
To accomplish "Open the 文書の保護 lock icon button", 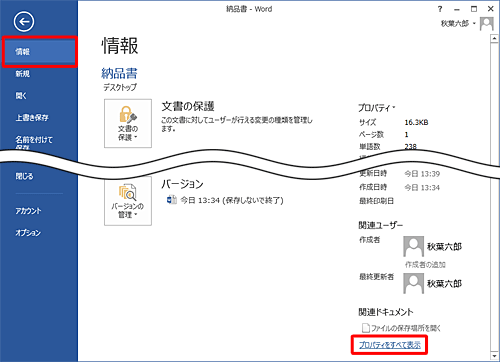I will coord(128,123).
